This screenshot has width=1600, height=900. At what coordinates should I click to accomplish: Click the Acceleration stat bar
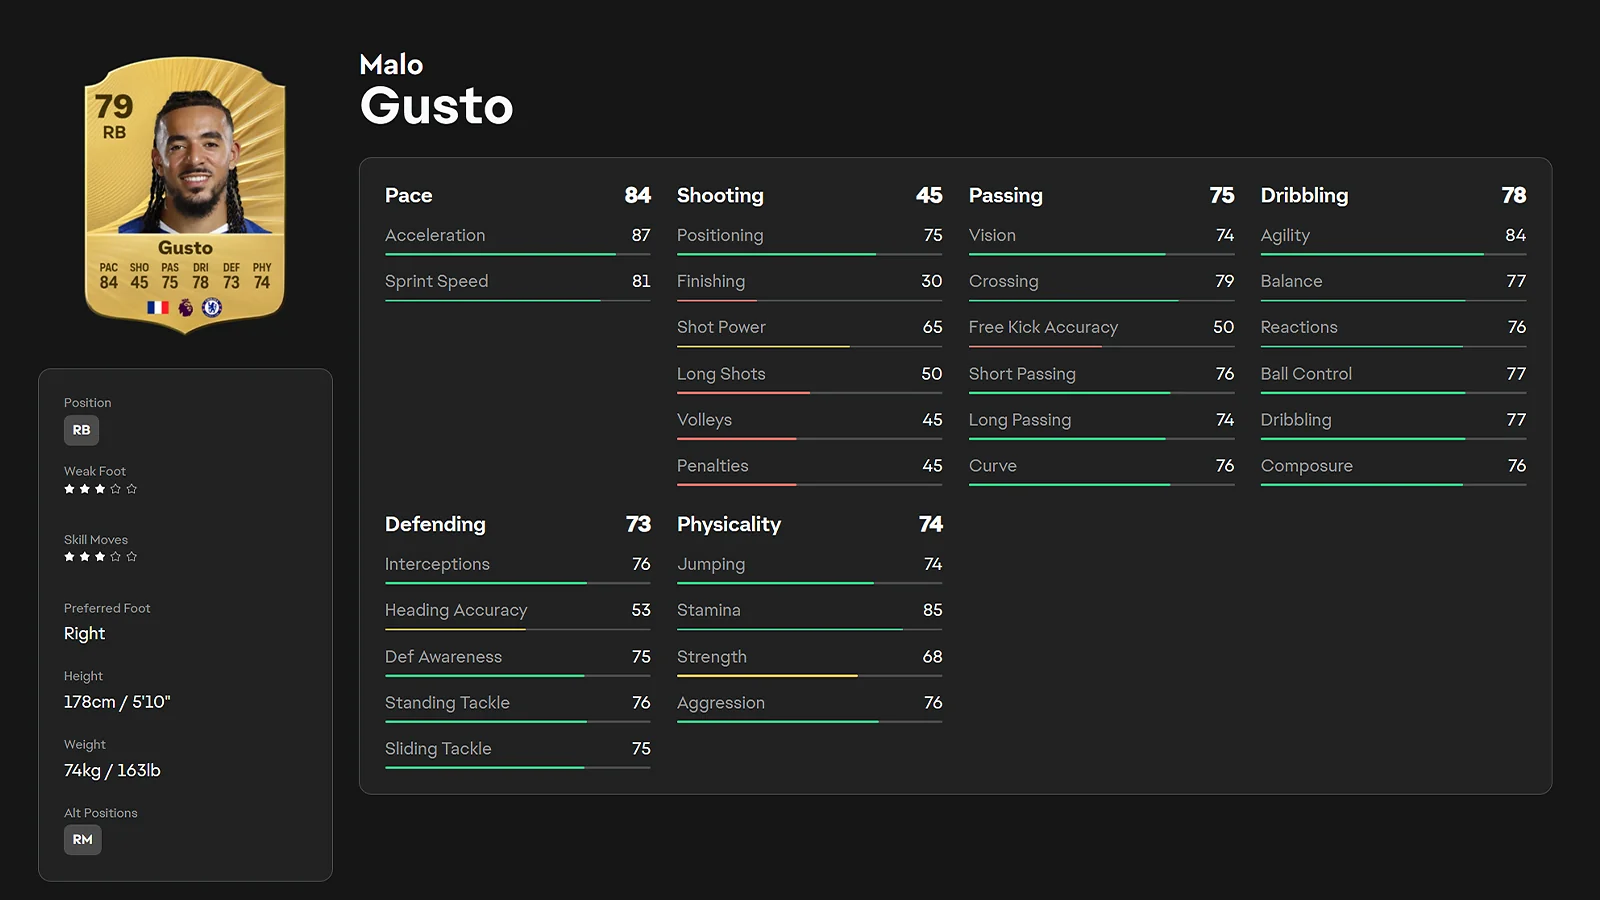click(518, 254)
